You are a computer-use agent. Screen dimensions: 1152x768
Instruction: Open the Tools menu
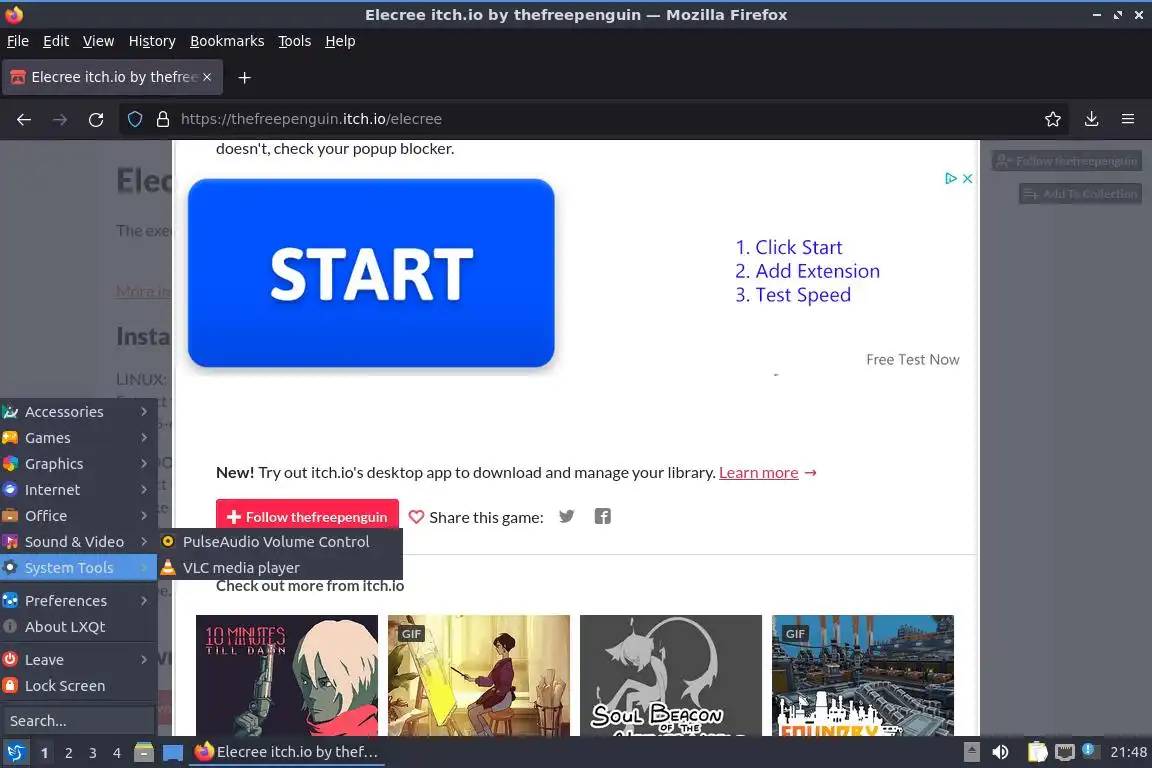click(x=295, y=41)
